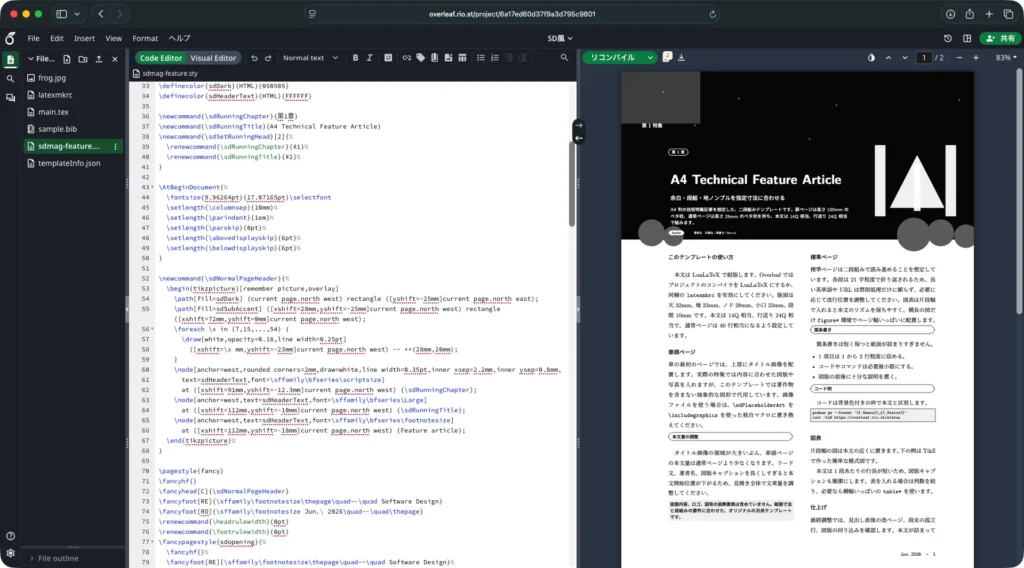Image resolution: width=1024 pixels, height=568 pixels.
Task: Open the Edit menu
Action: [57, 39]
